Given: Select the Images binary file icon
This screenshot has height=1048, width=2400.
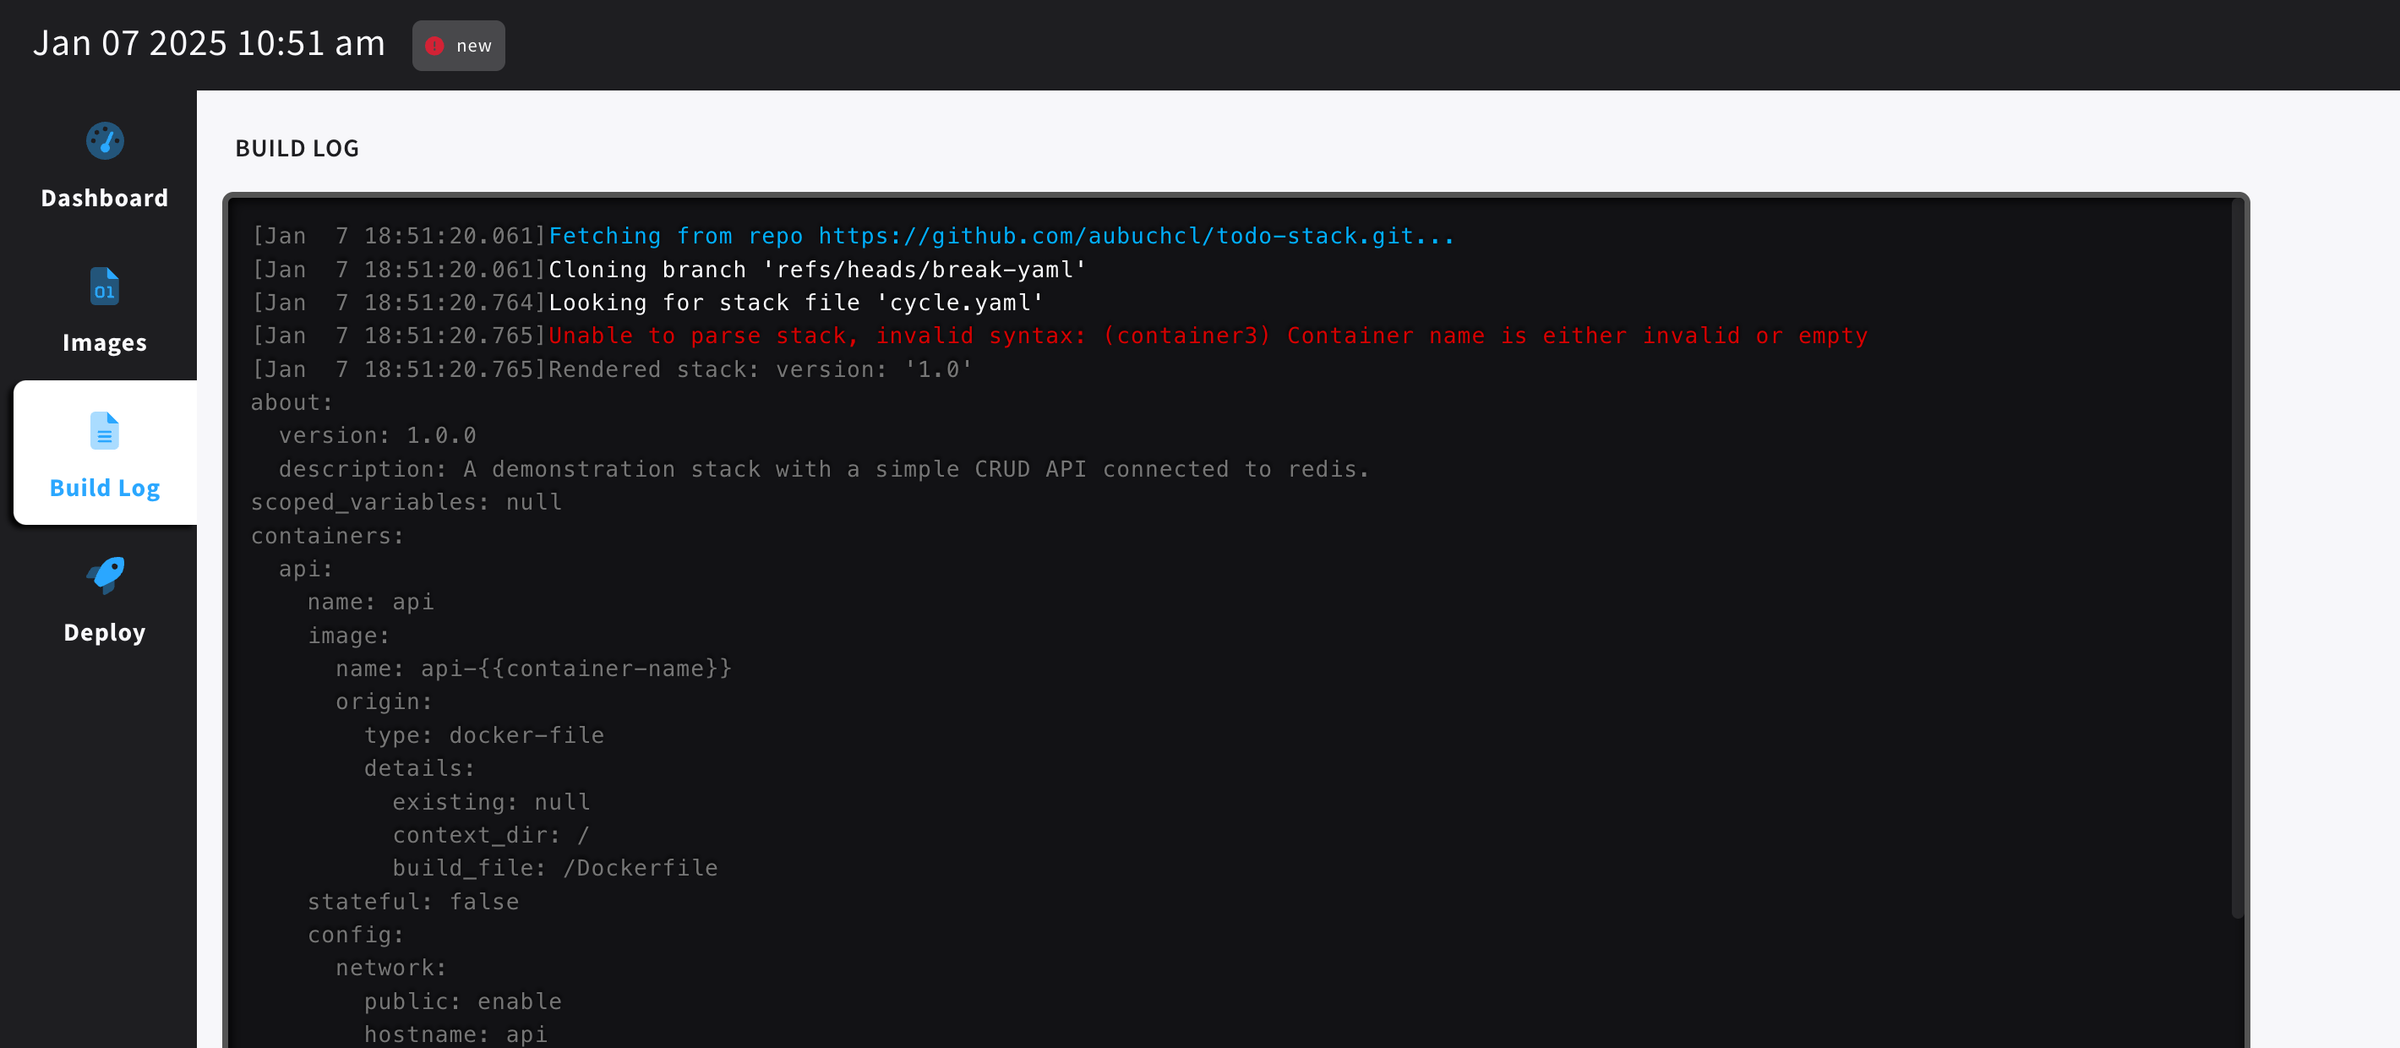Looking at the screenshot, I should click(105, 286).
